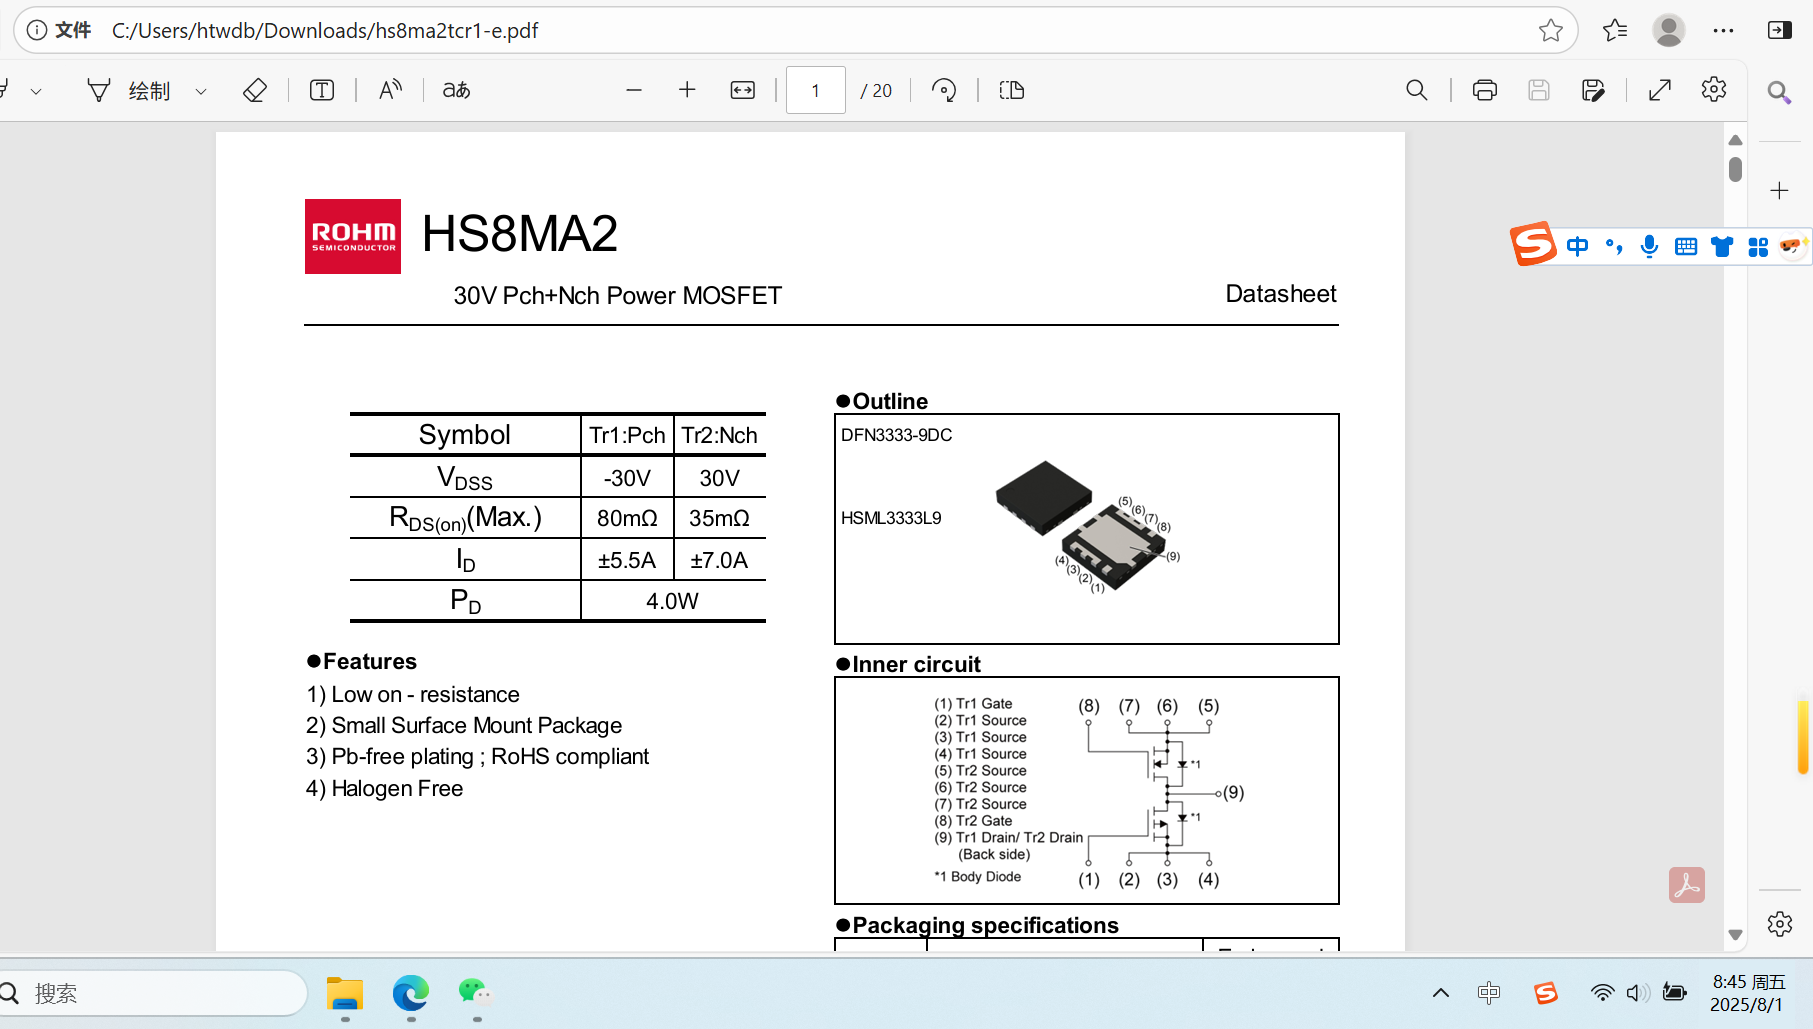Show hidden system tray icons
This screenshot has width=1813, height=1029.
point(1441,993)
